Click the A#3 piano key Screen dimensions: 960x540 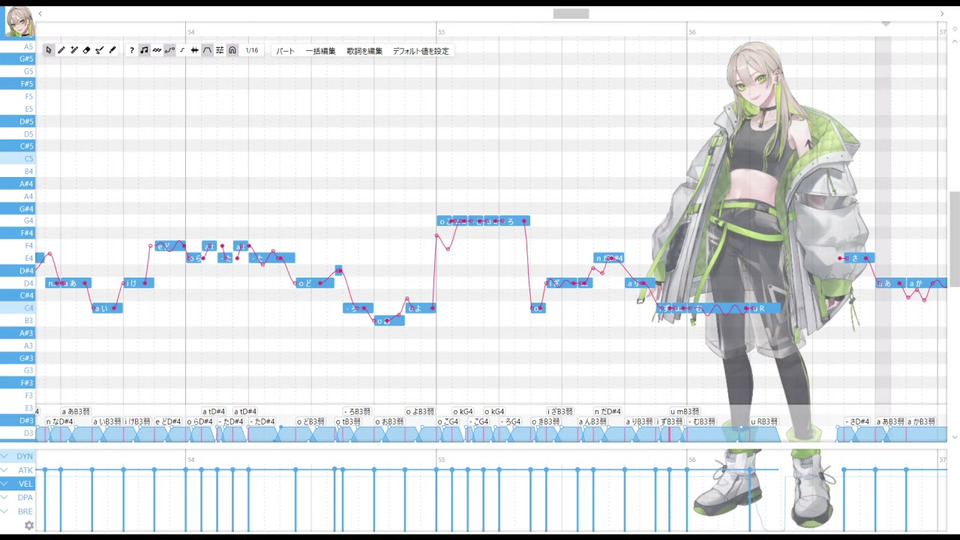click(18, 332)
